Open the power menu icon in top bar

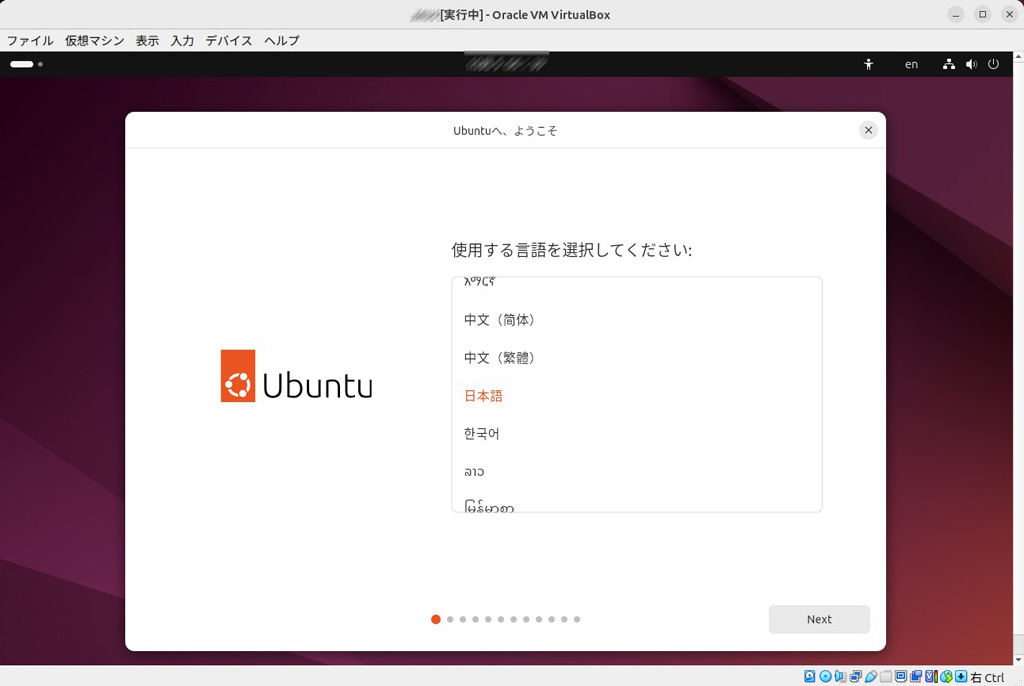click(993, 64)
